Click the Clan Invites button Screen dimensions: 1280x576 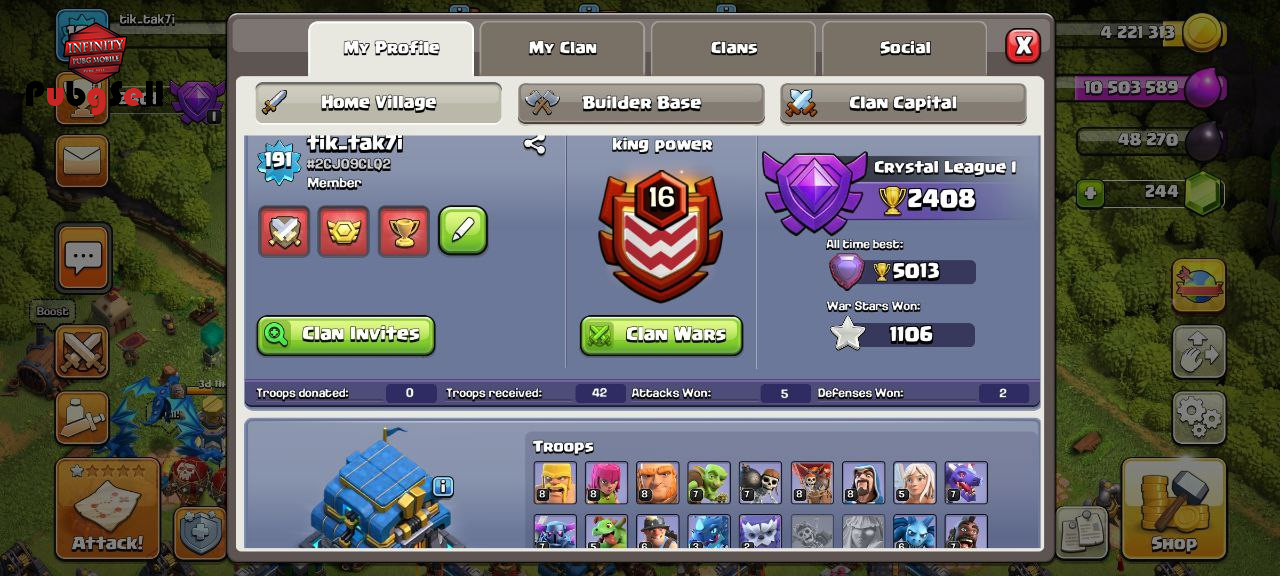346,335
